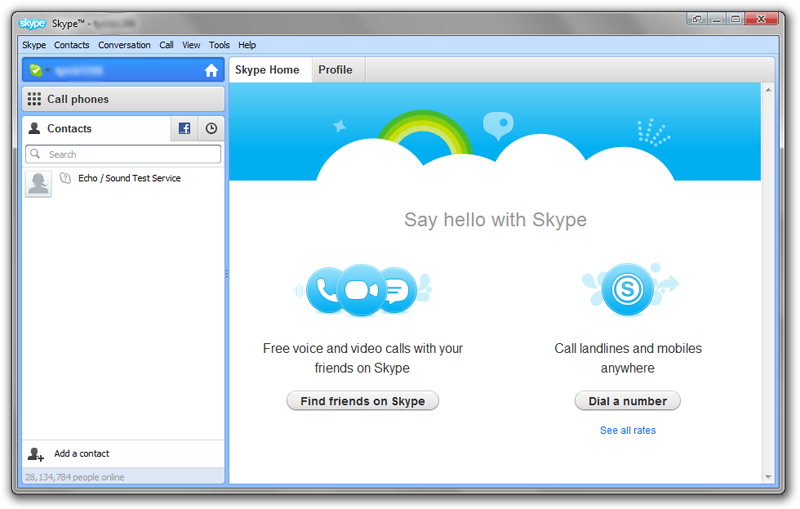The width and height of the screenshot is (800, 509).
Task: Click the Skype credit S icon
Action: coord(627,289)
